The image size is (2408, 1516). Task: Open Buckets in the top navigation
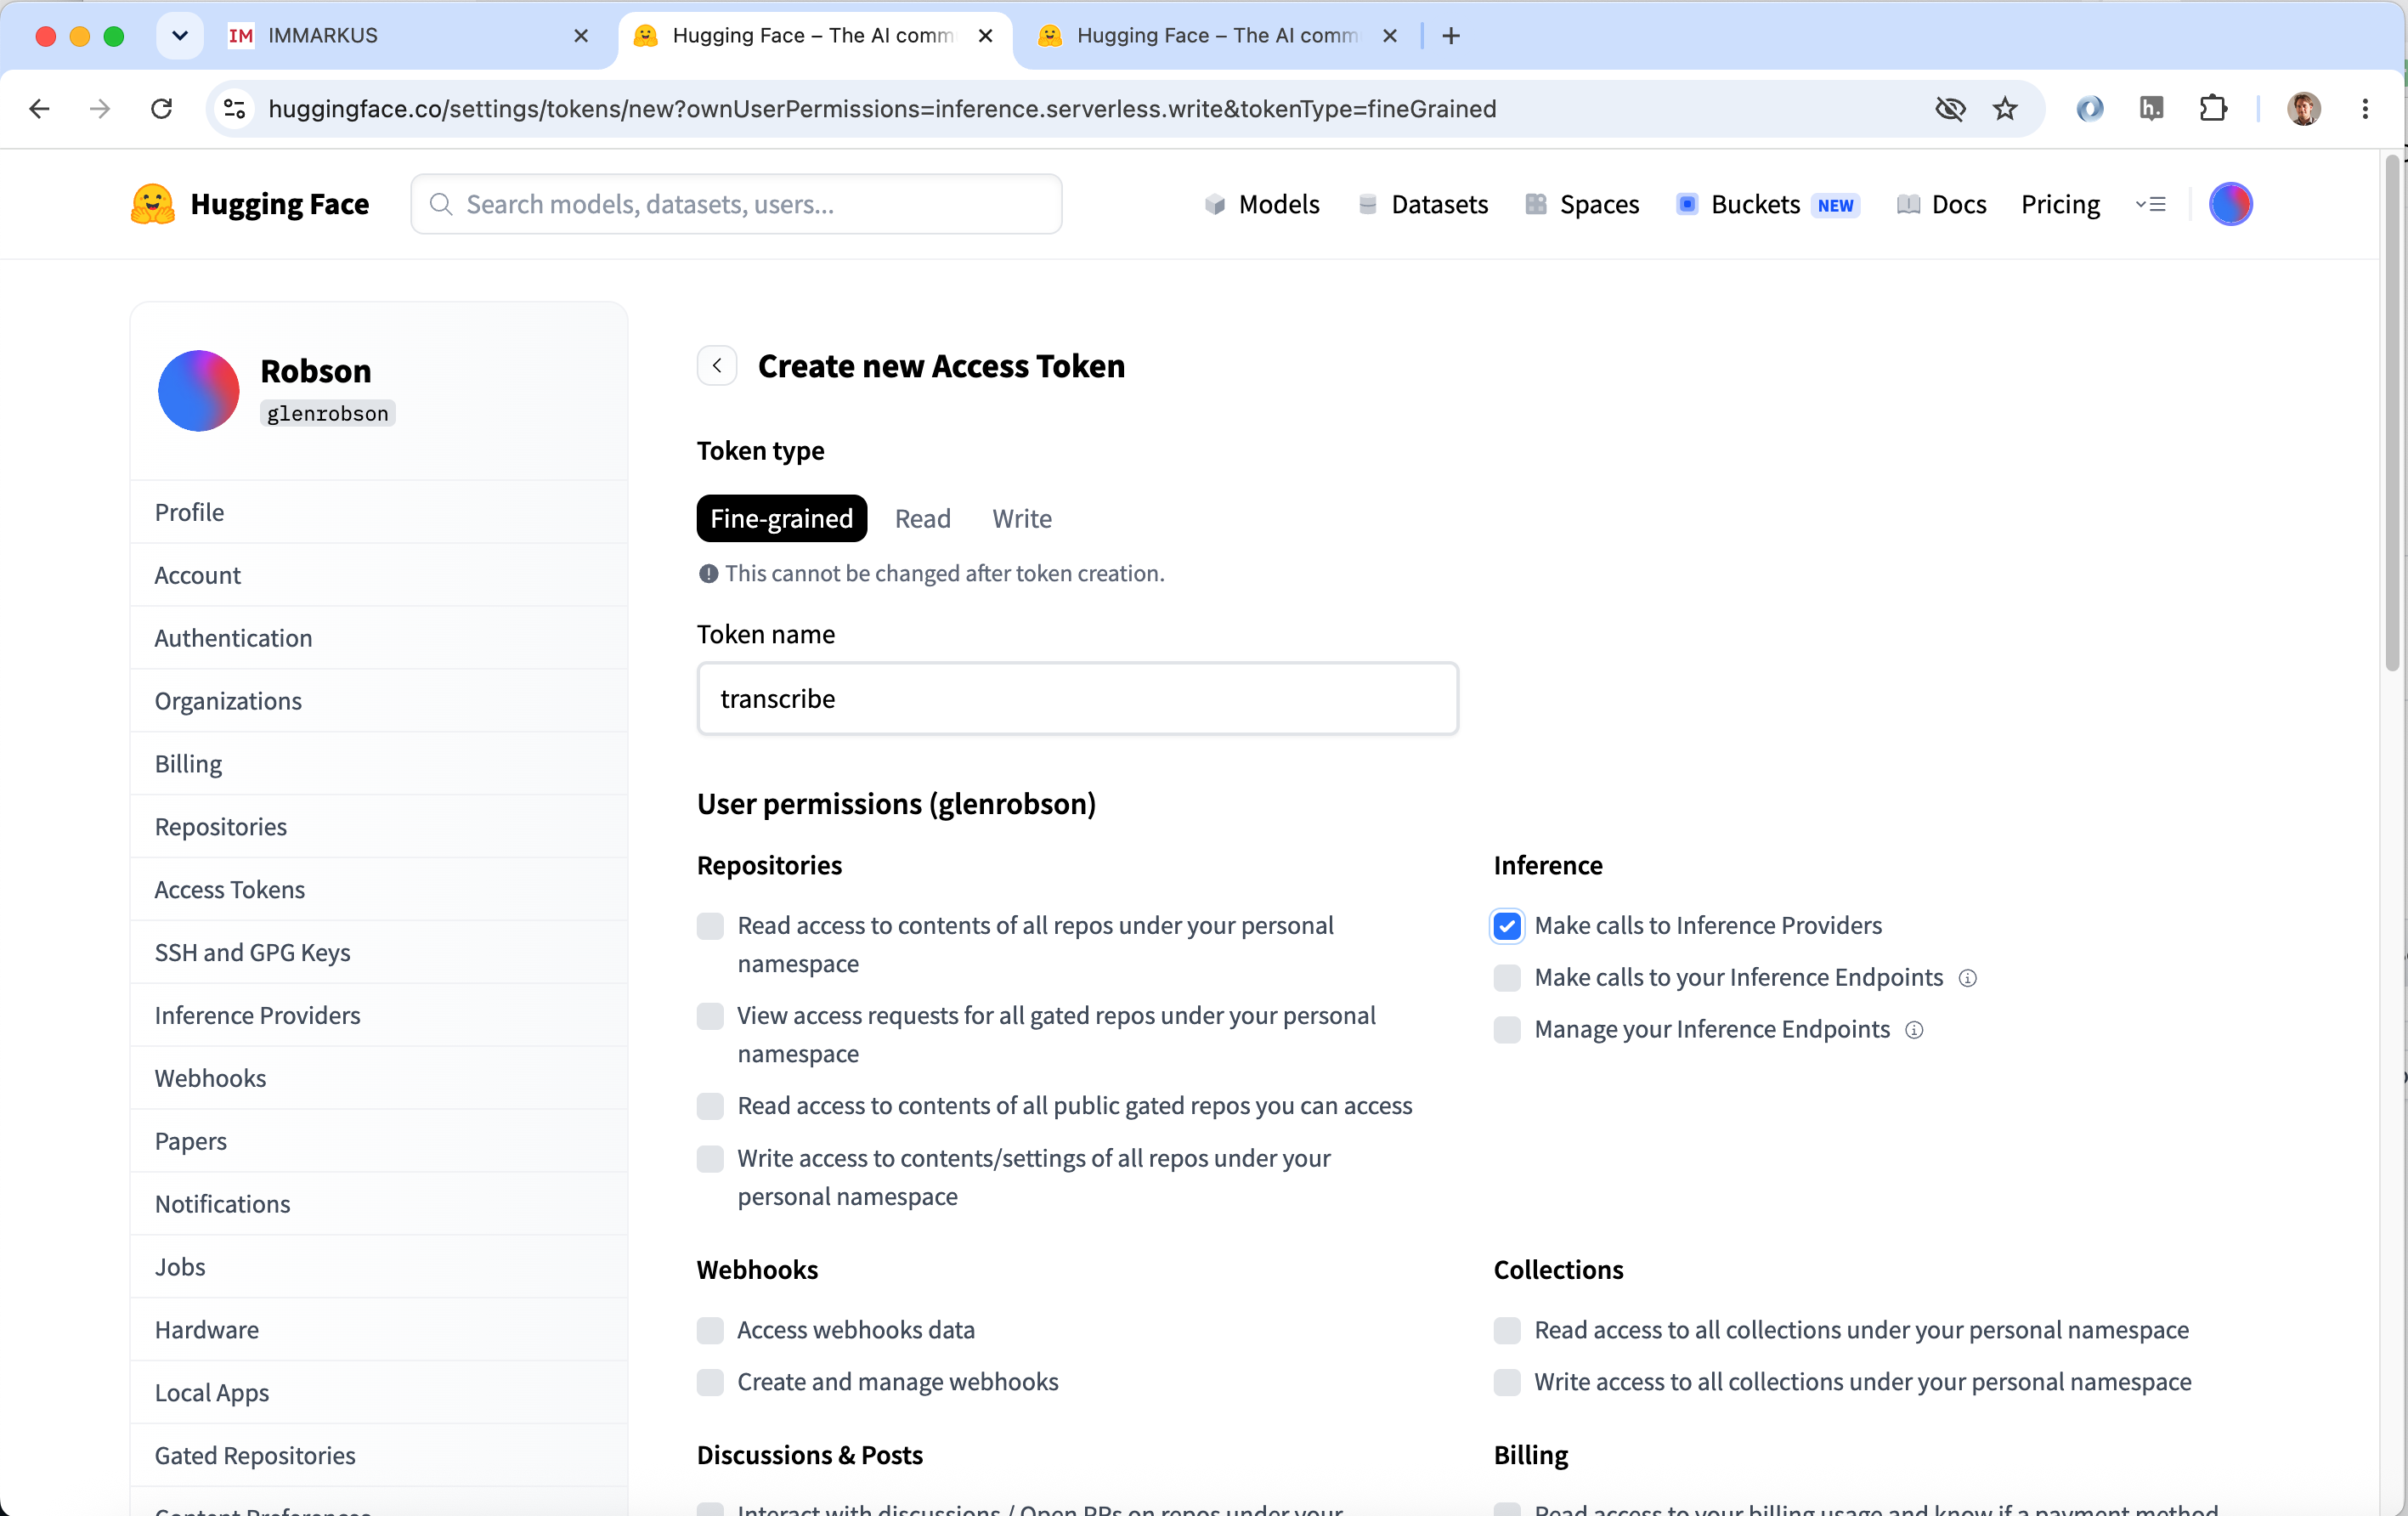pyautogui.click(x=1767, y=204)
